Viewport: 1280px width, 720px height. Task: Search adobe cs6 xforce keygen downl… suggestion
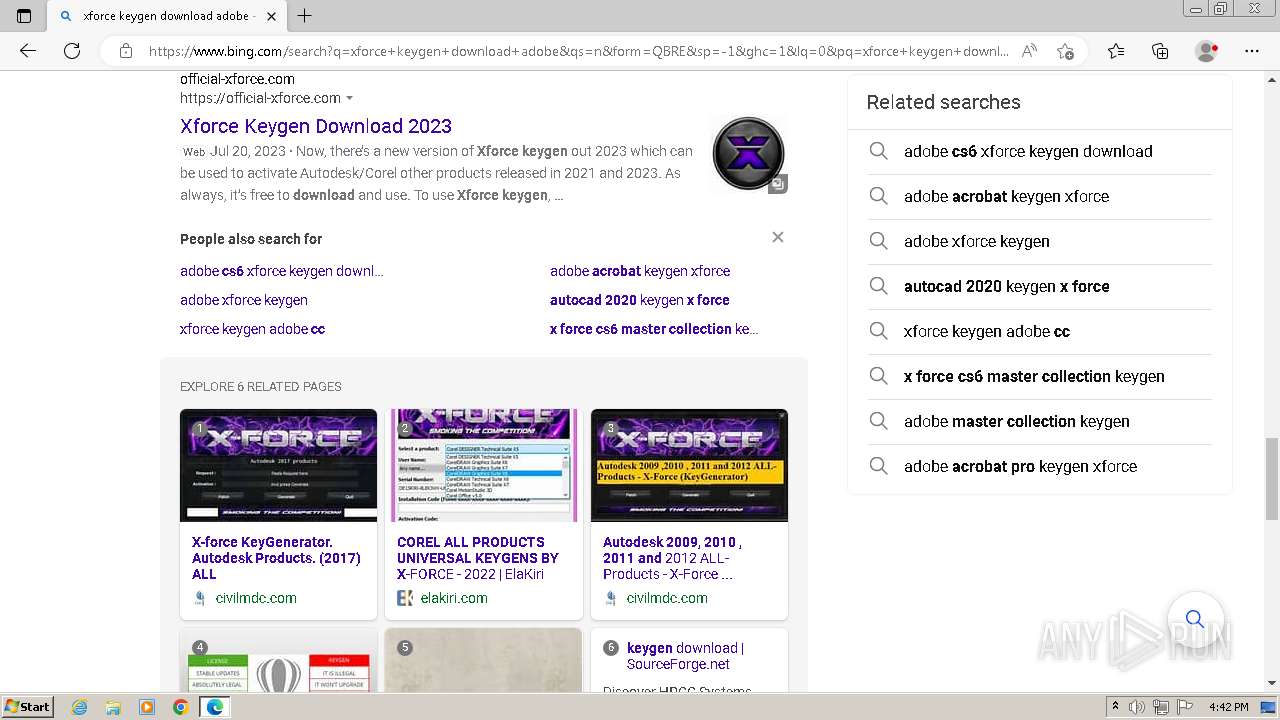coord(282,271)
